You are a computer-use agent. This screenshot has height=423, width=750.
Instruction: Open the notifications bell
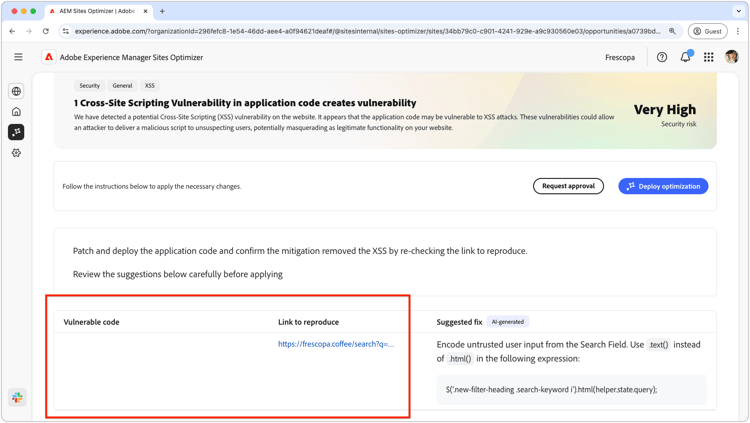point(685,57)
